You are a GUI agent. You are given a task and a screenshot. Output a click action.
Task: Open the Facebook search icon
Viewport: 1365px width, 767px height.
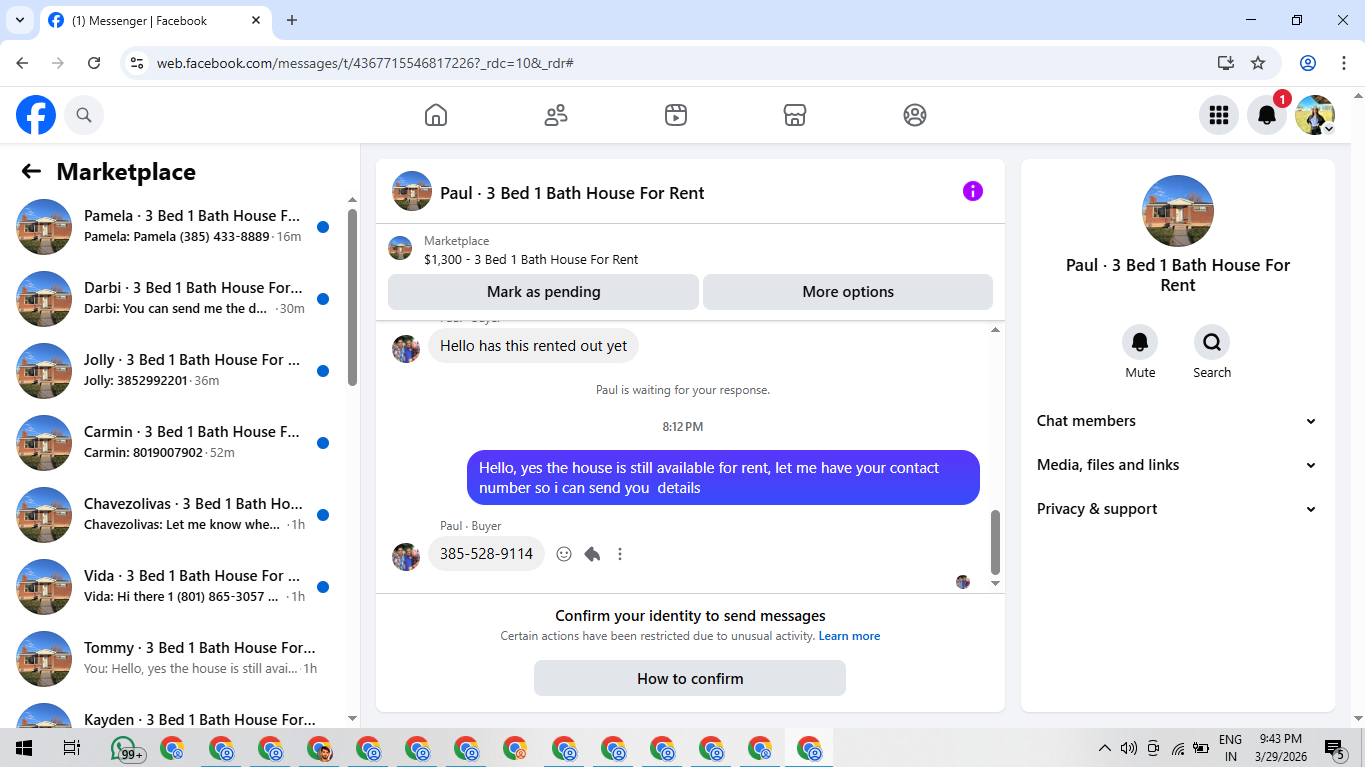[x=84, y=116]
